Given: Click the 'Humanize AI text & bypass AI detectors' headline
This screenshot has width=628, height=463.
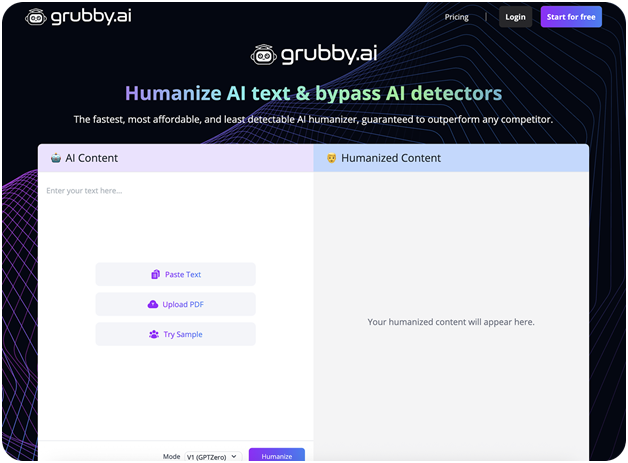Looking at the screenshot, I should [313, 94].
